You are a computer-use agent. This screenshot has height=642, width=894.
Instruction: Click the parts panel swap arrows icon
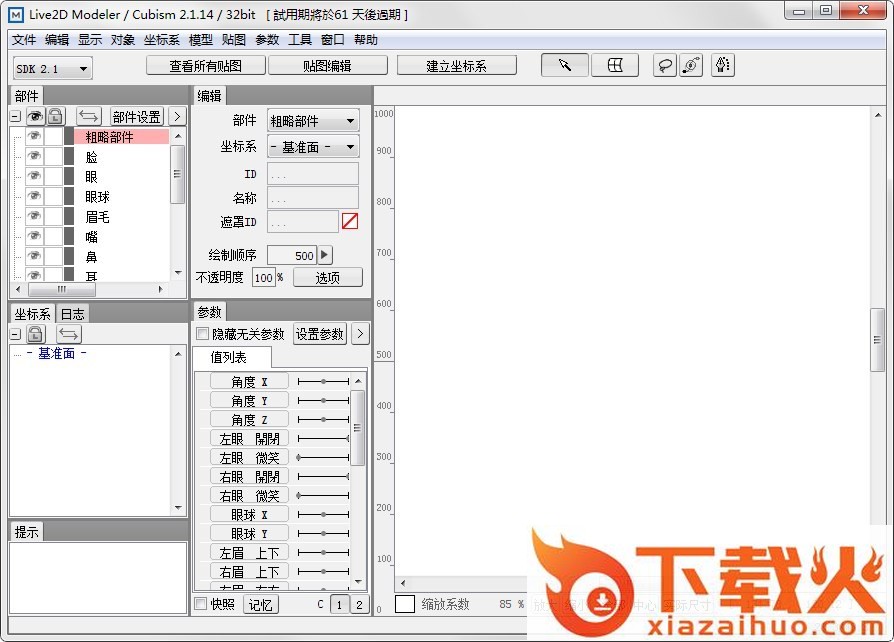[x=88, y=116]
